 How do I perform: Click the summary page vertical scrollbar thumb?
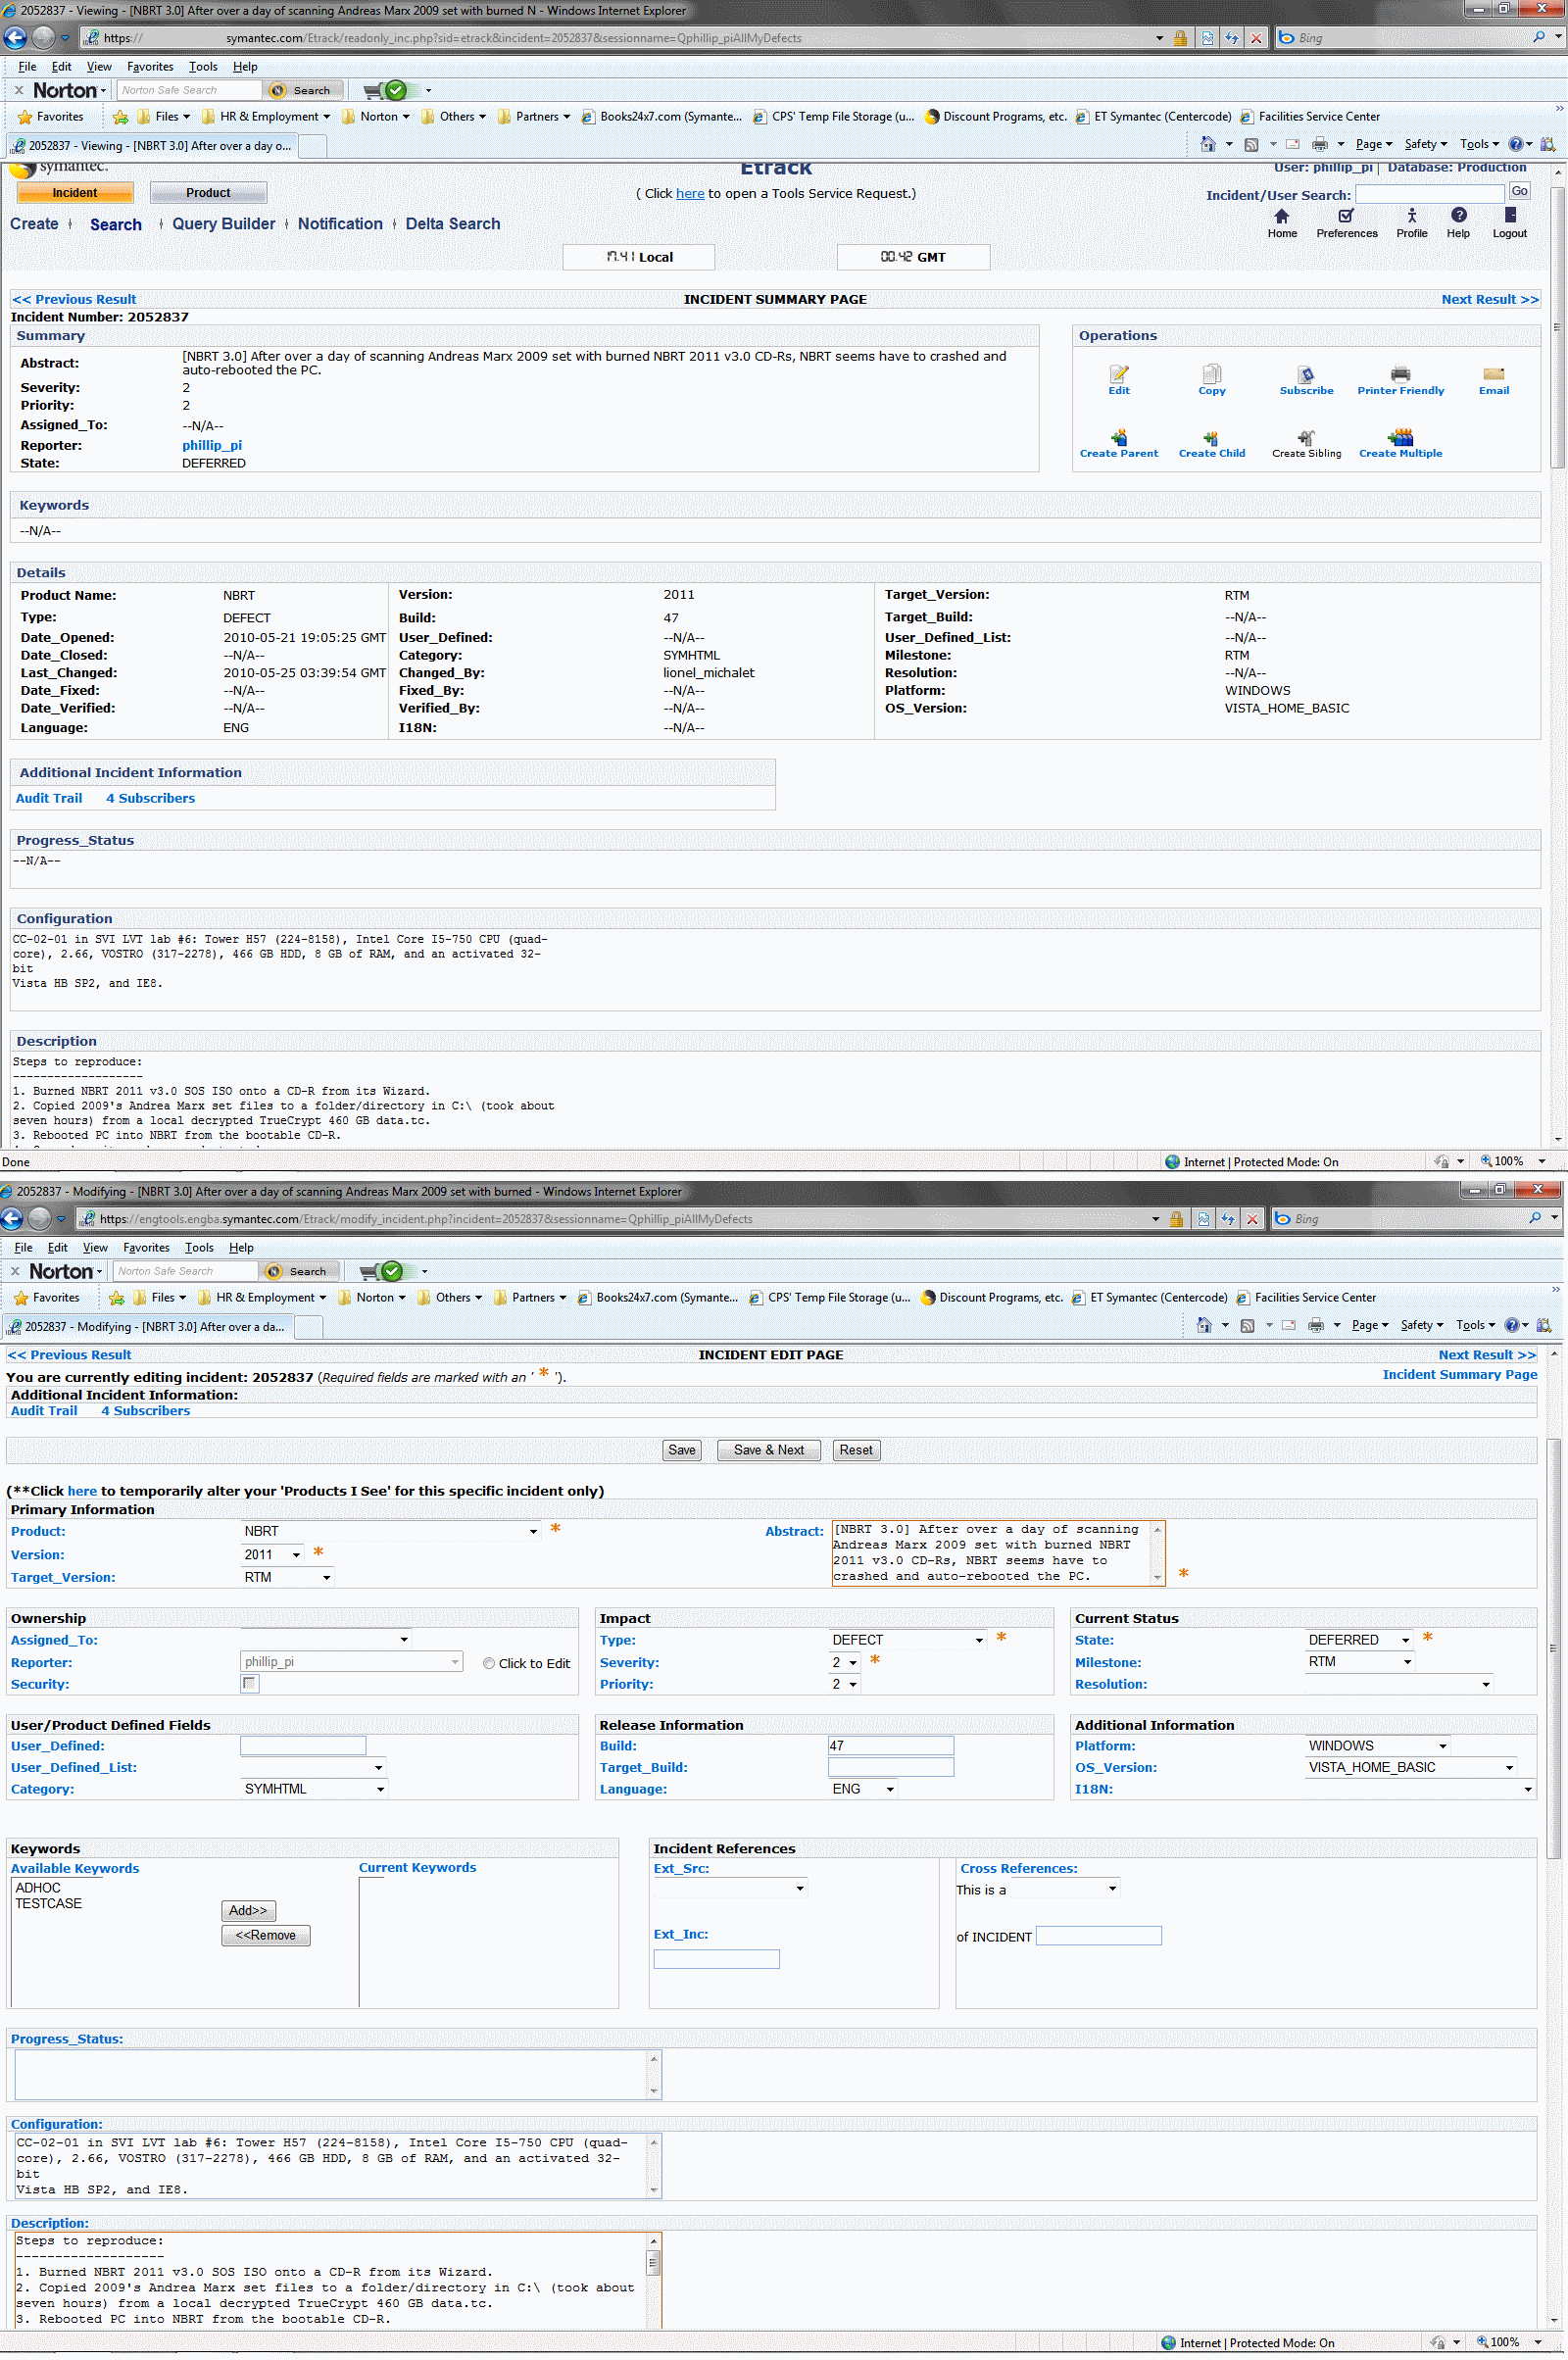click(1556, 325)
